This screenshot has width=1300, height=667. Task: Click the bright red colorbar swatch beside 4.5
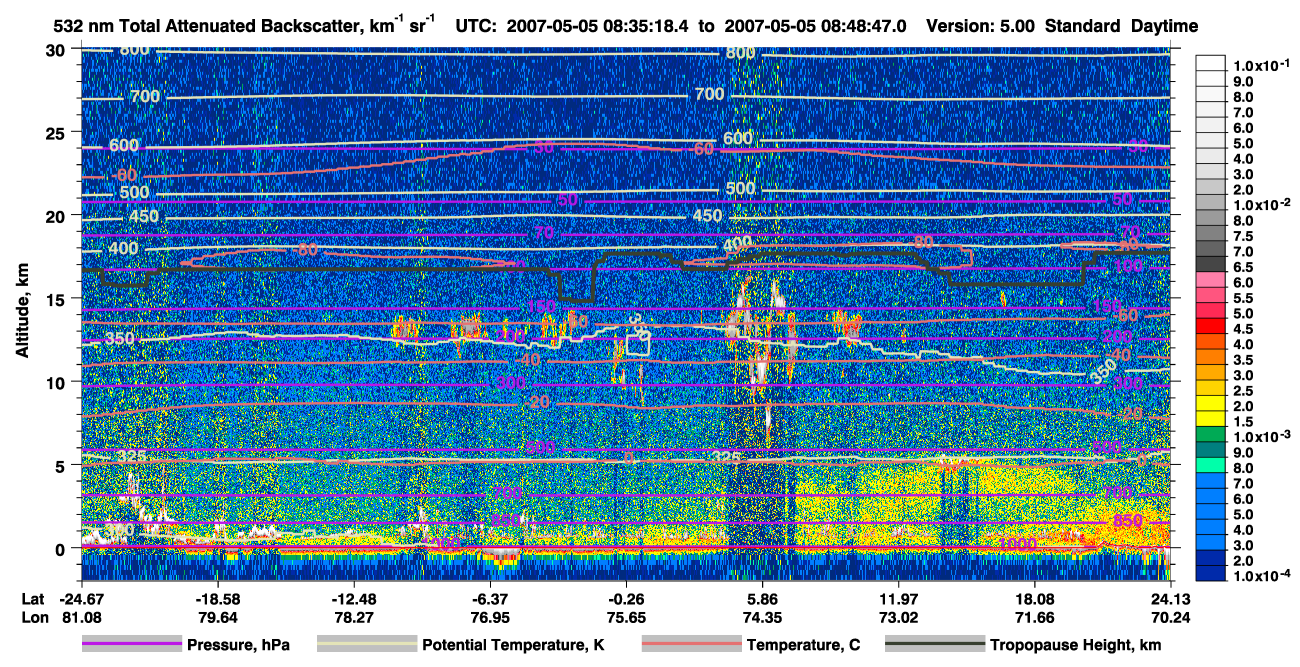pos(1211,325)
